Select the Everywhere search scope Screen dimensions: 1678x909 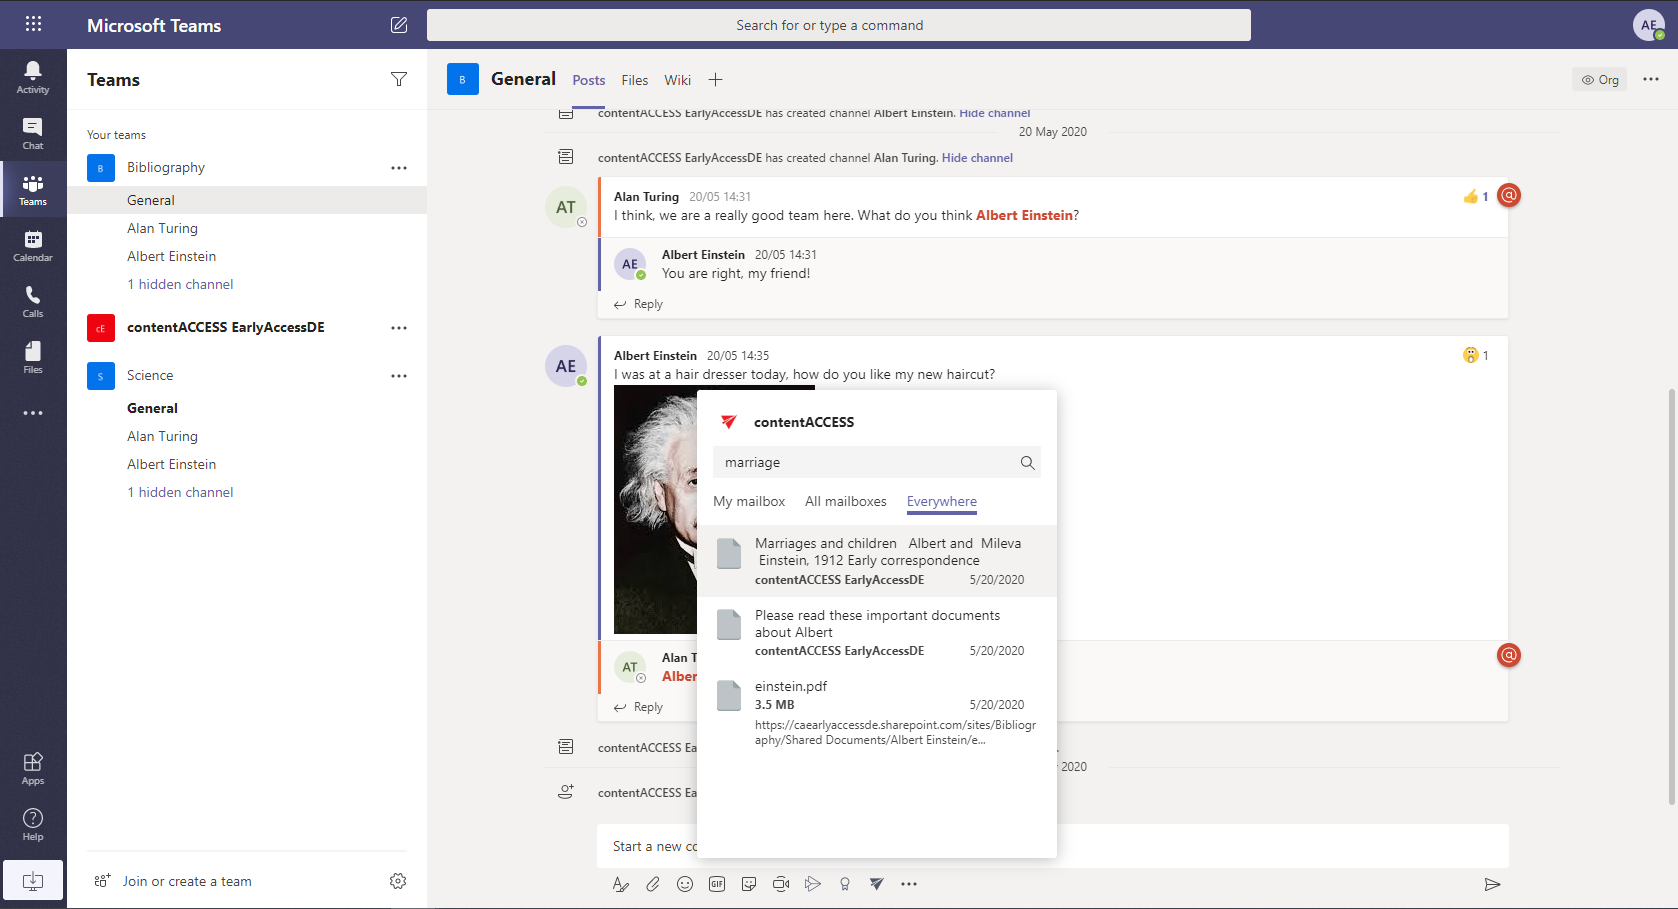941,502
